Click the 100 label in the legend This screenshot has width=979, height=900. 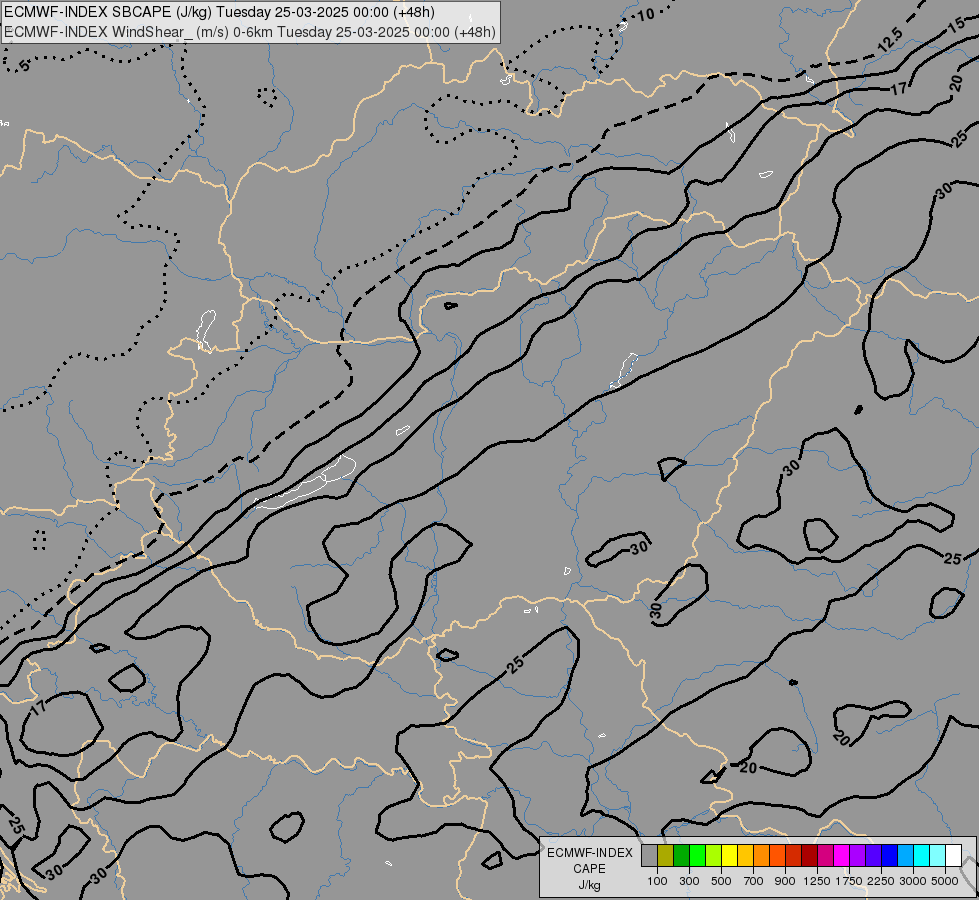(x=657, y=881)
